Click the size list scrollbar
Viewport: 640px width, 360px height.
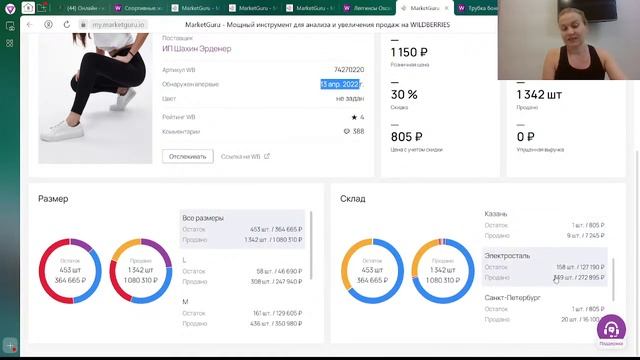pos(311,245)
